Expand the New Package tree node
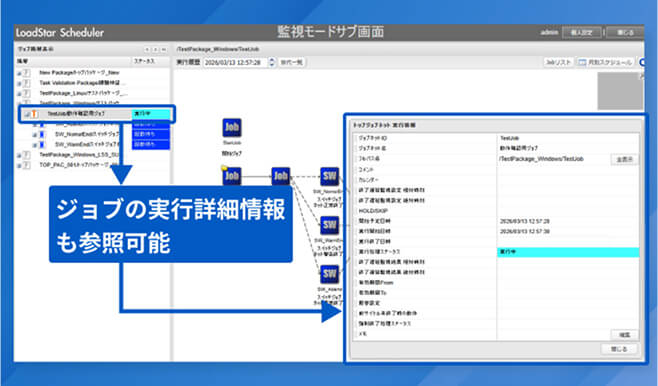658x386 pixels. coord(19,73)
